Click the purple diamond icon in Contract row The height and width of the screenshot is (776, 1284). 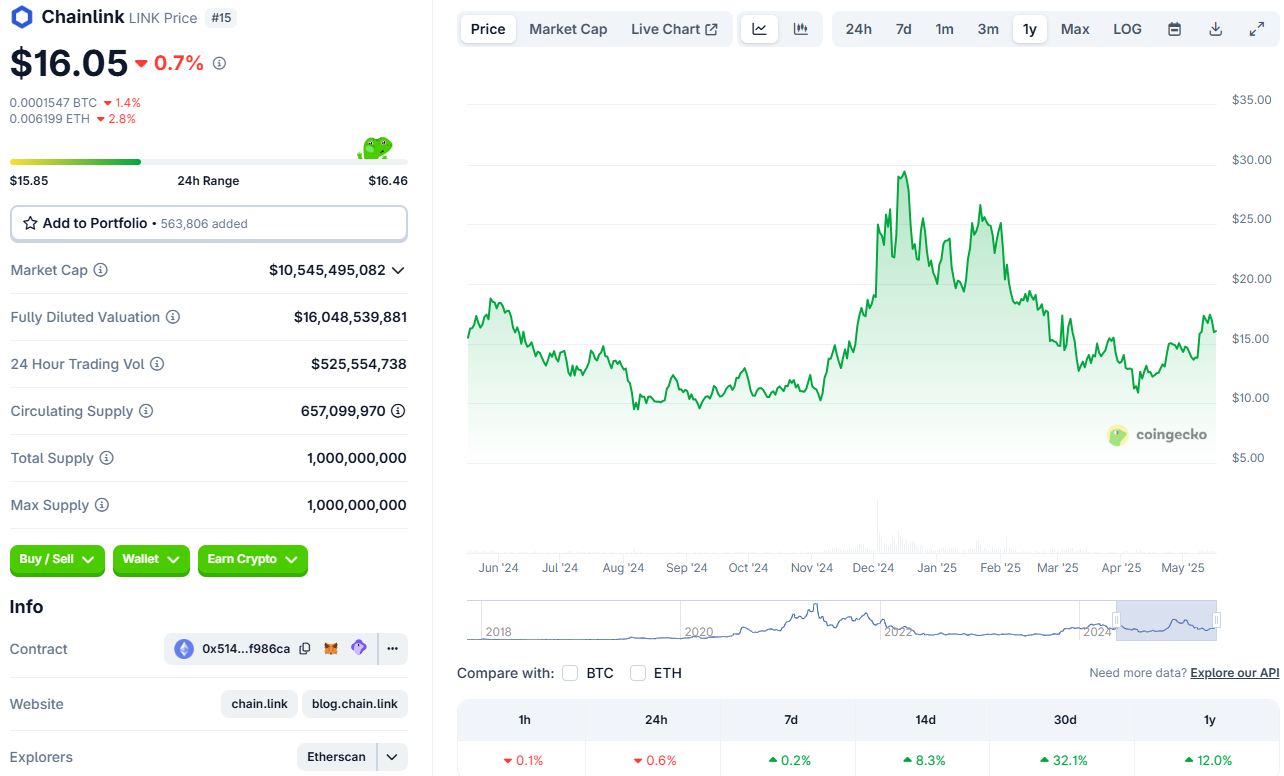pyautogui.click(x=358, y=648)
